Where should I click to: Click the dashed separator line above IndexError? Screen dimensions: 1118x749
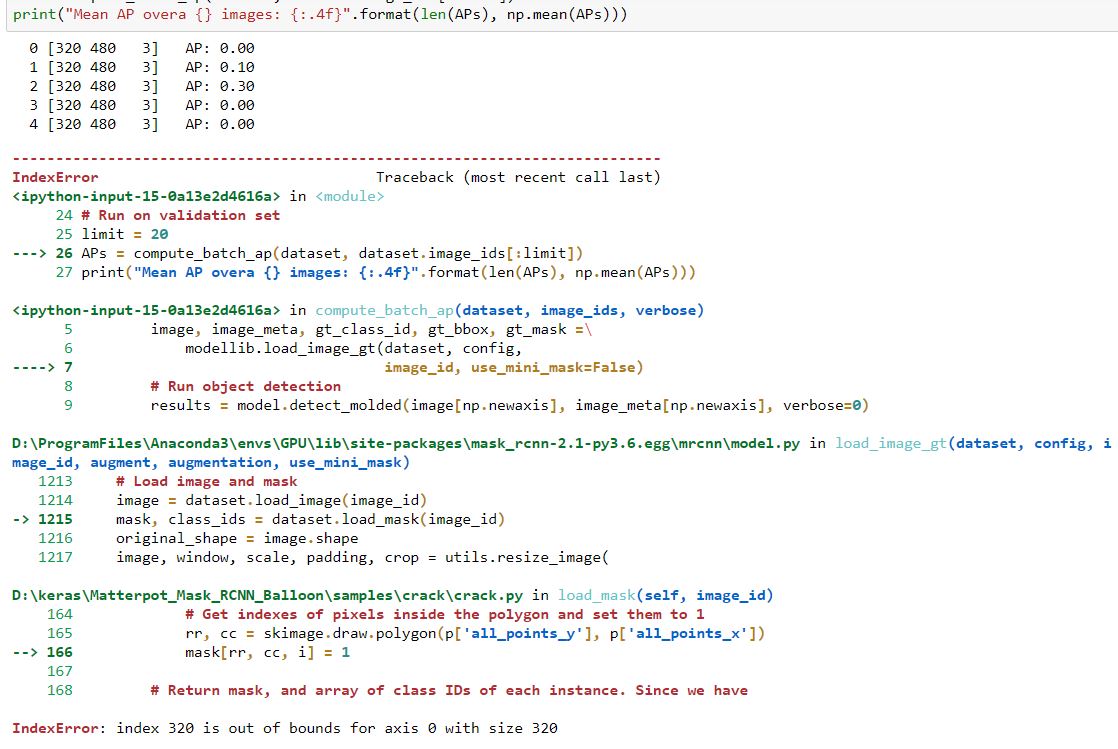[337, 158]
